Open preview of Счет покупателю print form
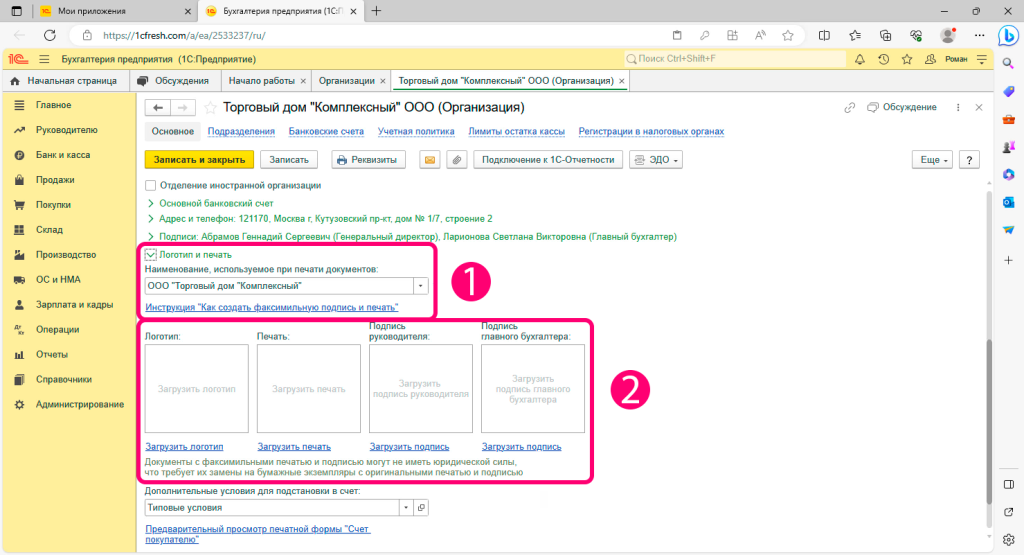 (257, 534)
